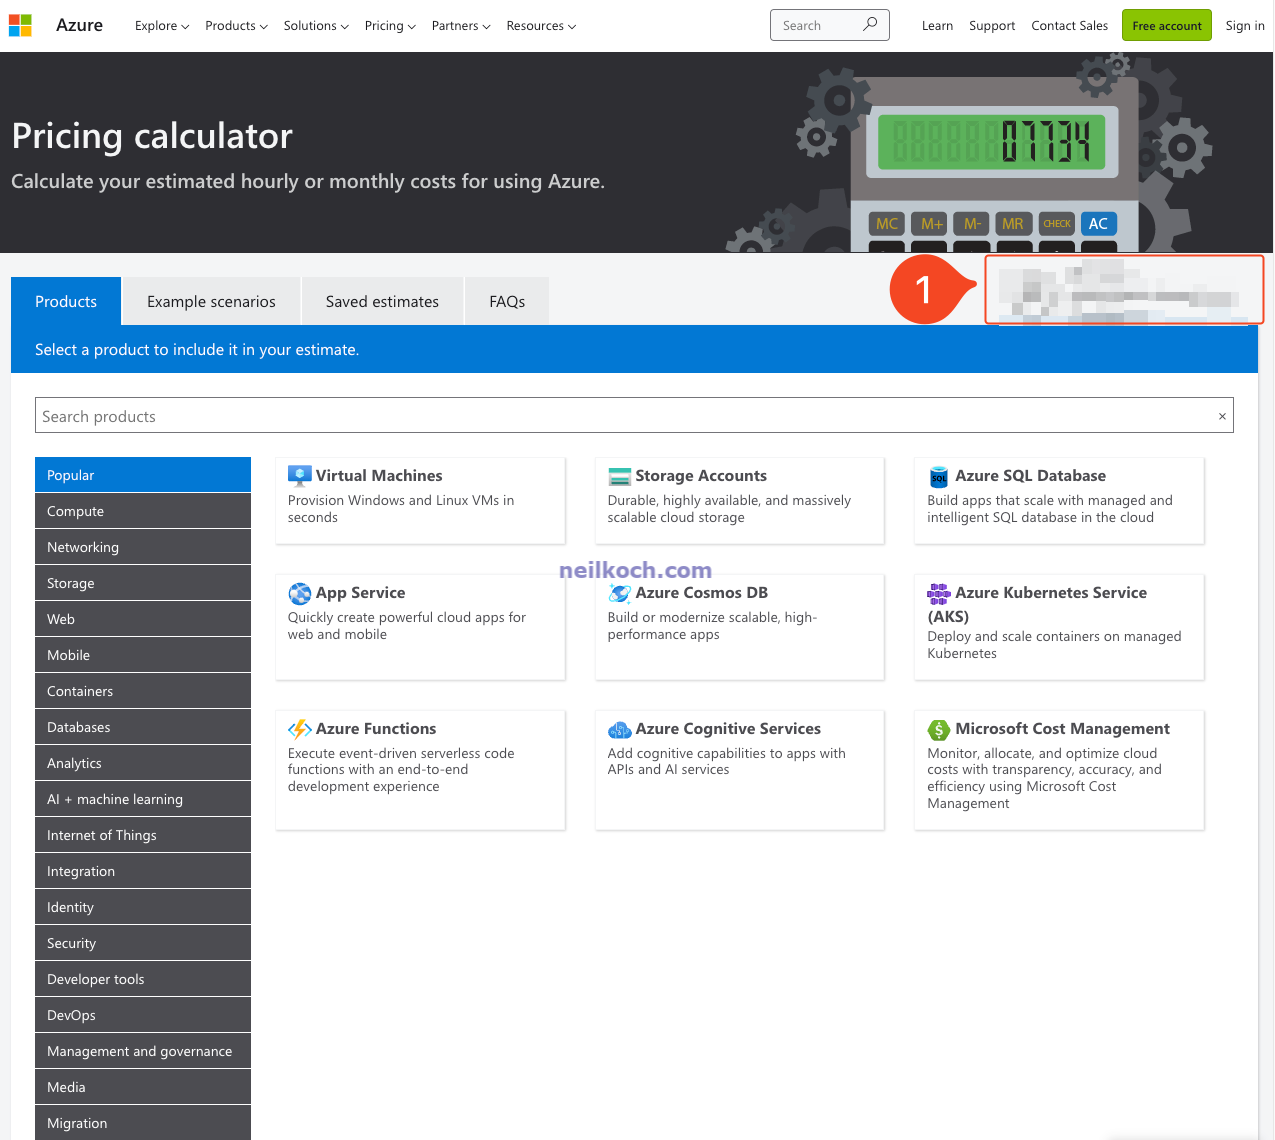Image resolution: width=1275 pixels, height=1140 pixels.
Task: Click the App Service icon
Action: pyautogui.click(x=299, y=593)
